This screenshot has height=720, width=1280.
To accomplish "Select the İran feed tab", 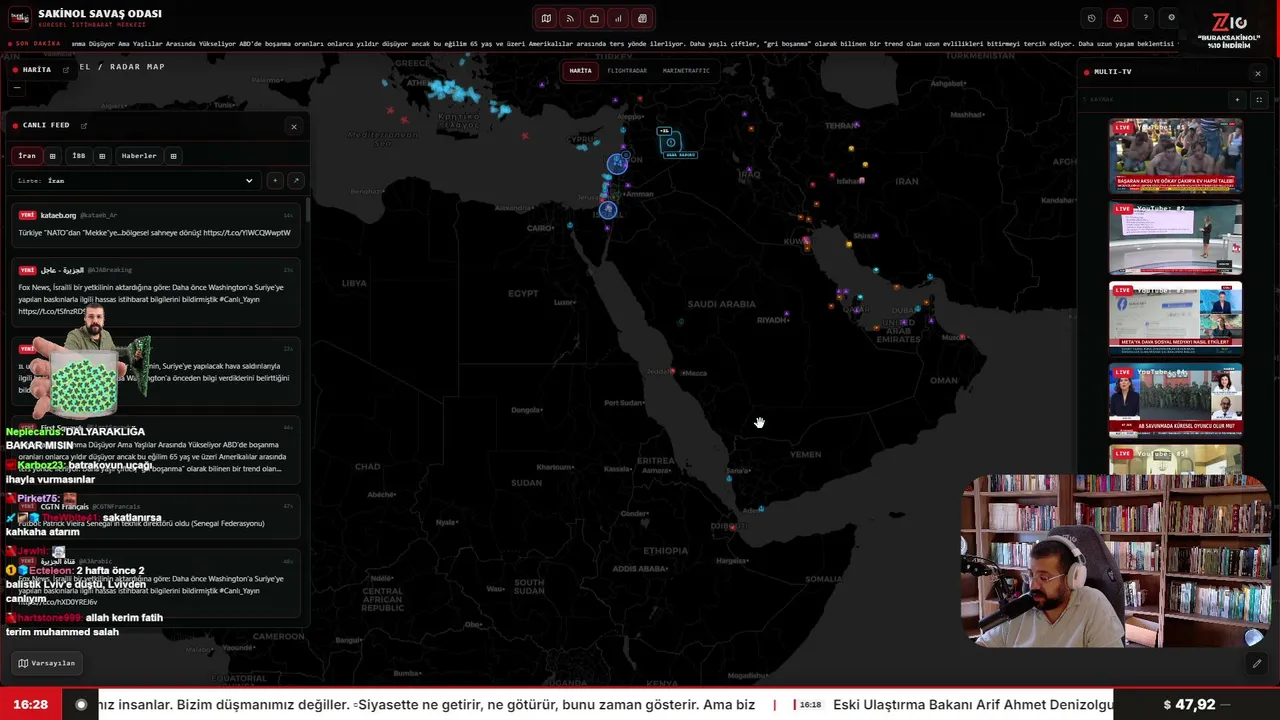I will point(27,156).
